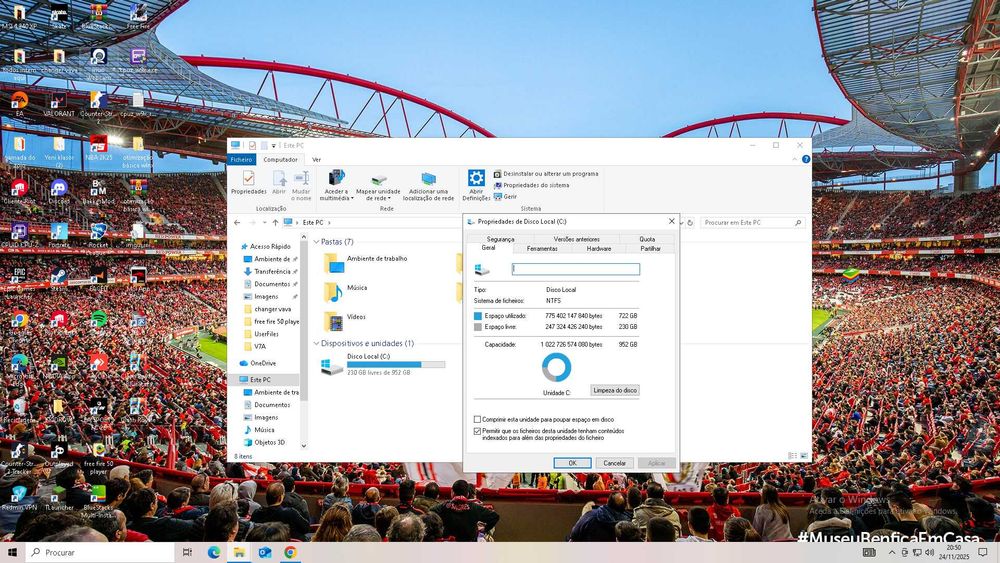
Task: Open Quick Access Toolbar customize dropdown
Action: tap(274, 146)
